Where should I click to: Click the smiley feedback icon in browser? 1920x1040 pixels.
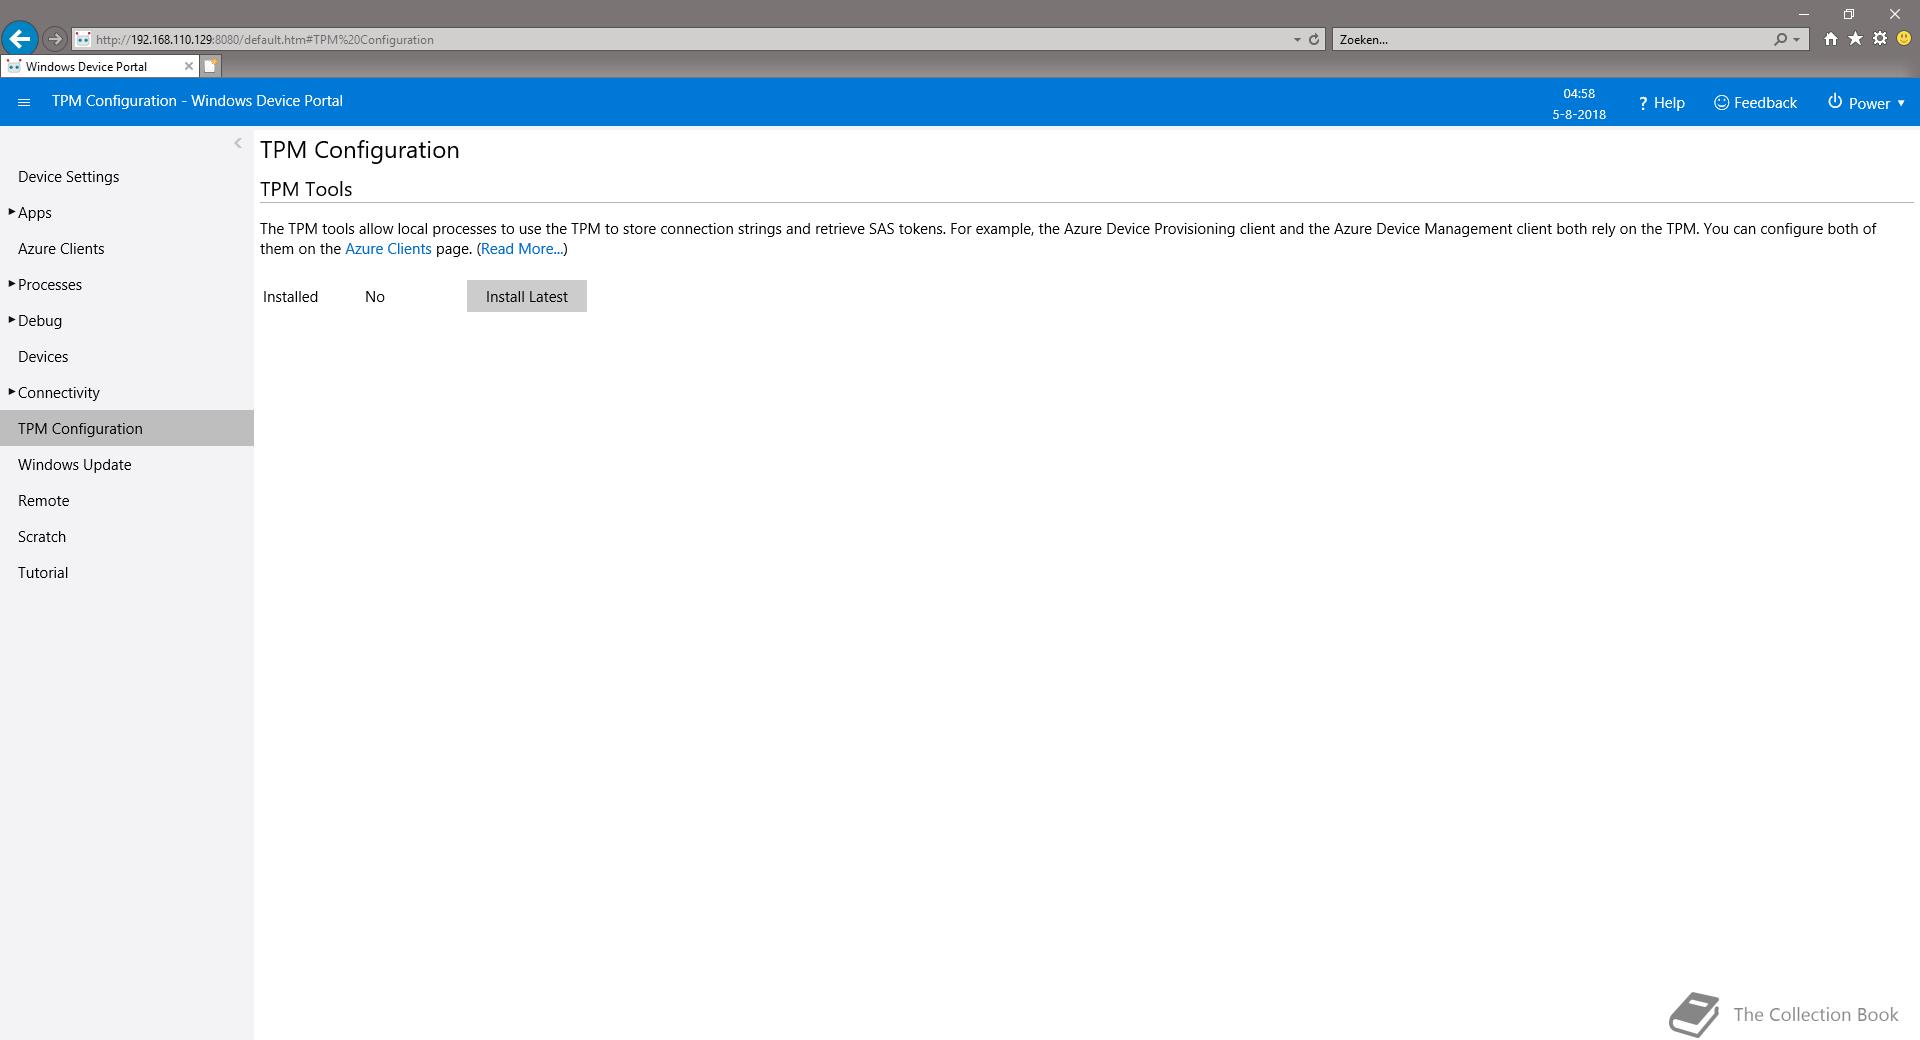point(1904,39)
